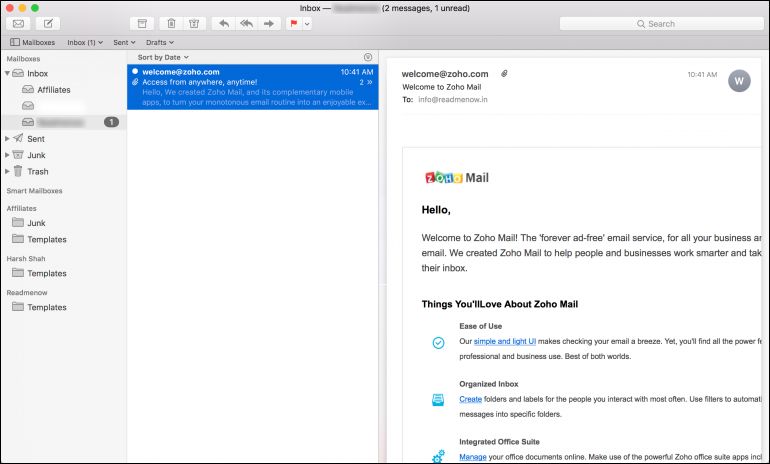Click the 'Welcome to Zoho Mail' subject line
Viewport: 770px width, 464px height.
pos(441,87)
